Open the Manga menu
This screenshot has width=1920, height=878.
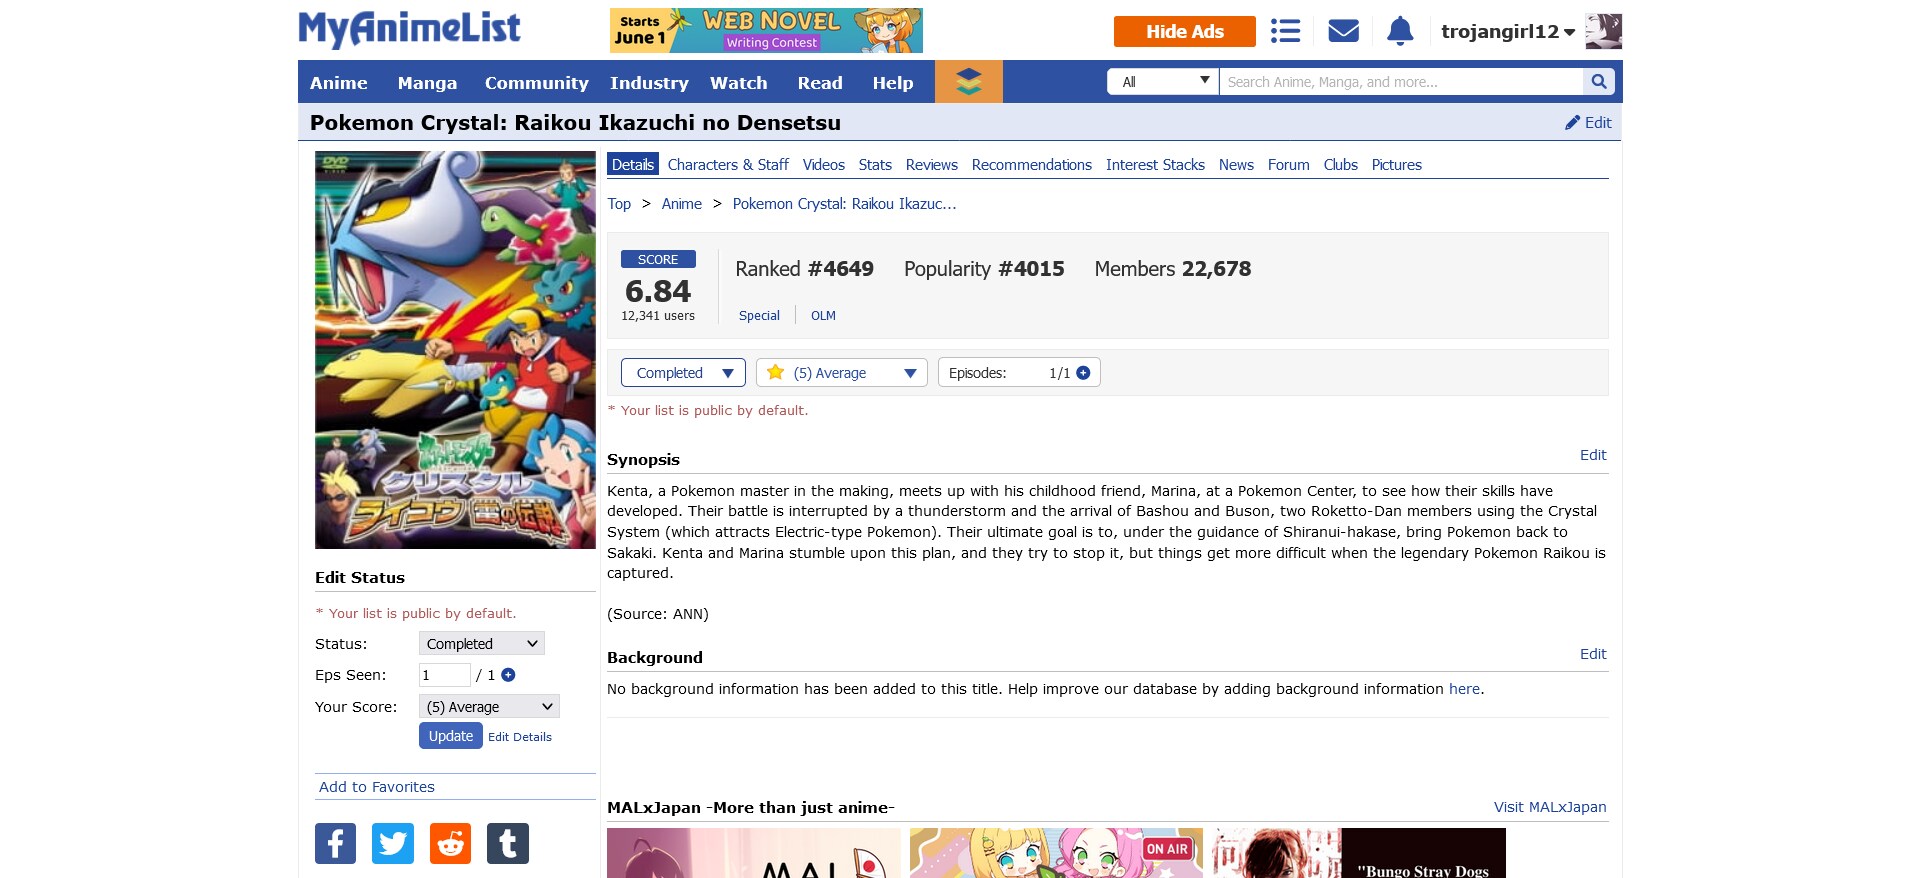[427, 83]
